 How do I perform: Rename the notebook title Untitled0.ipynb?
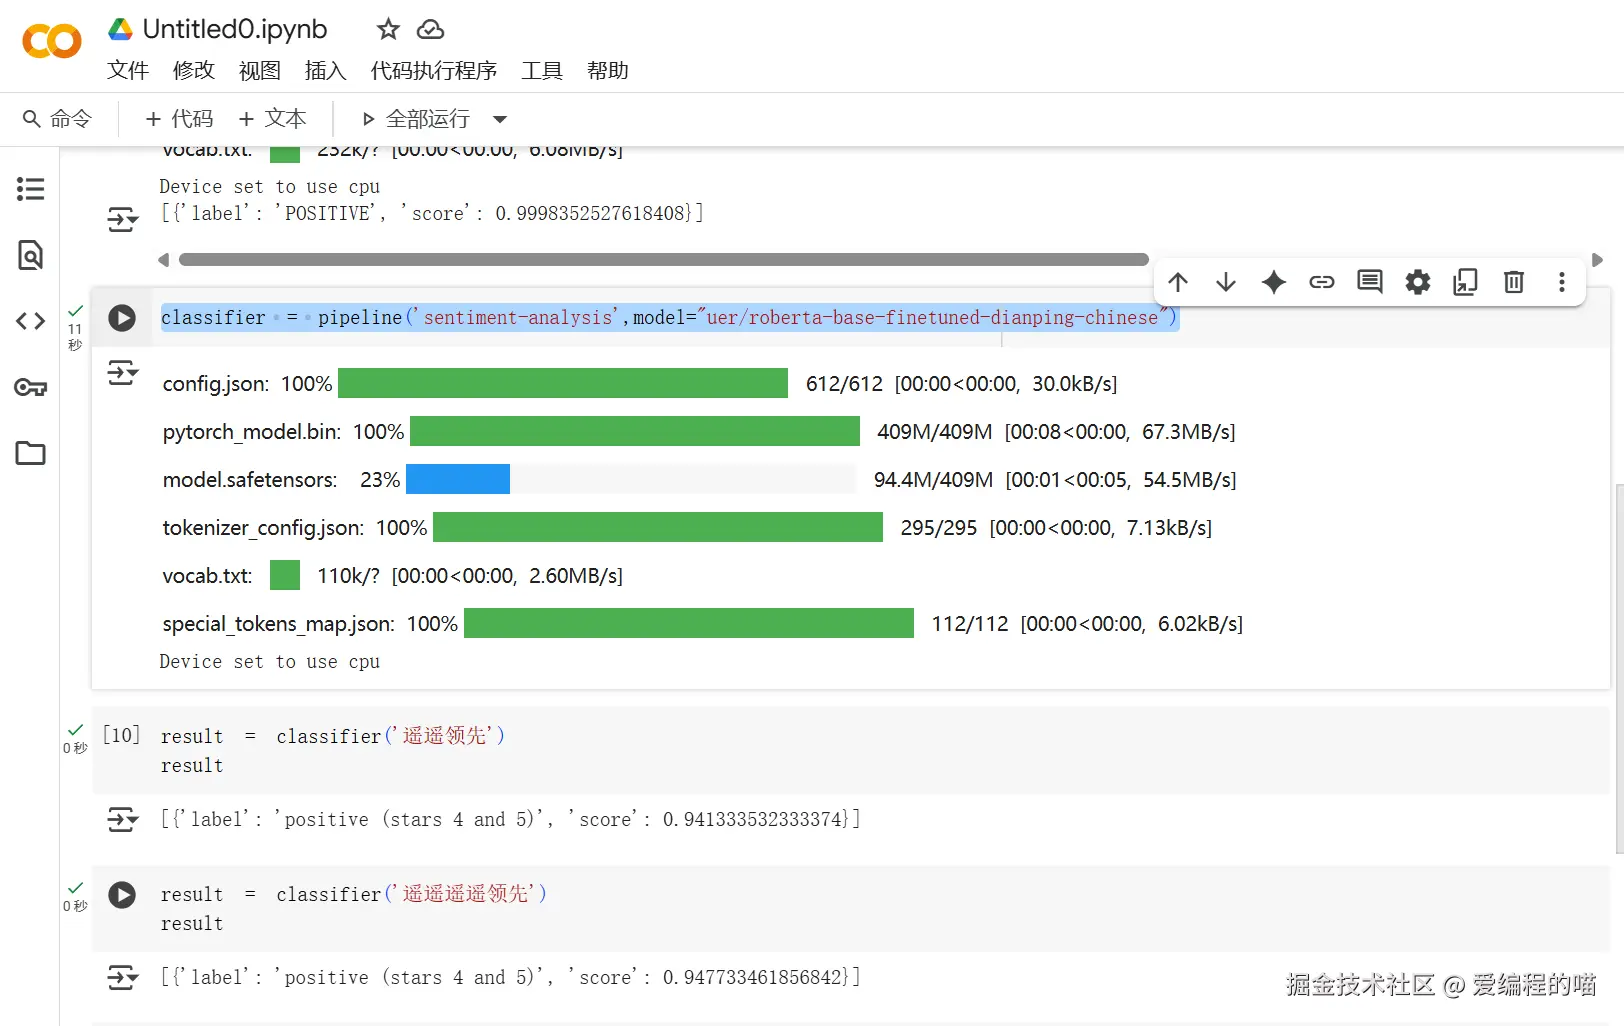235,29
